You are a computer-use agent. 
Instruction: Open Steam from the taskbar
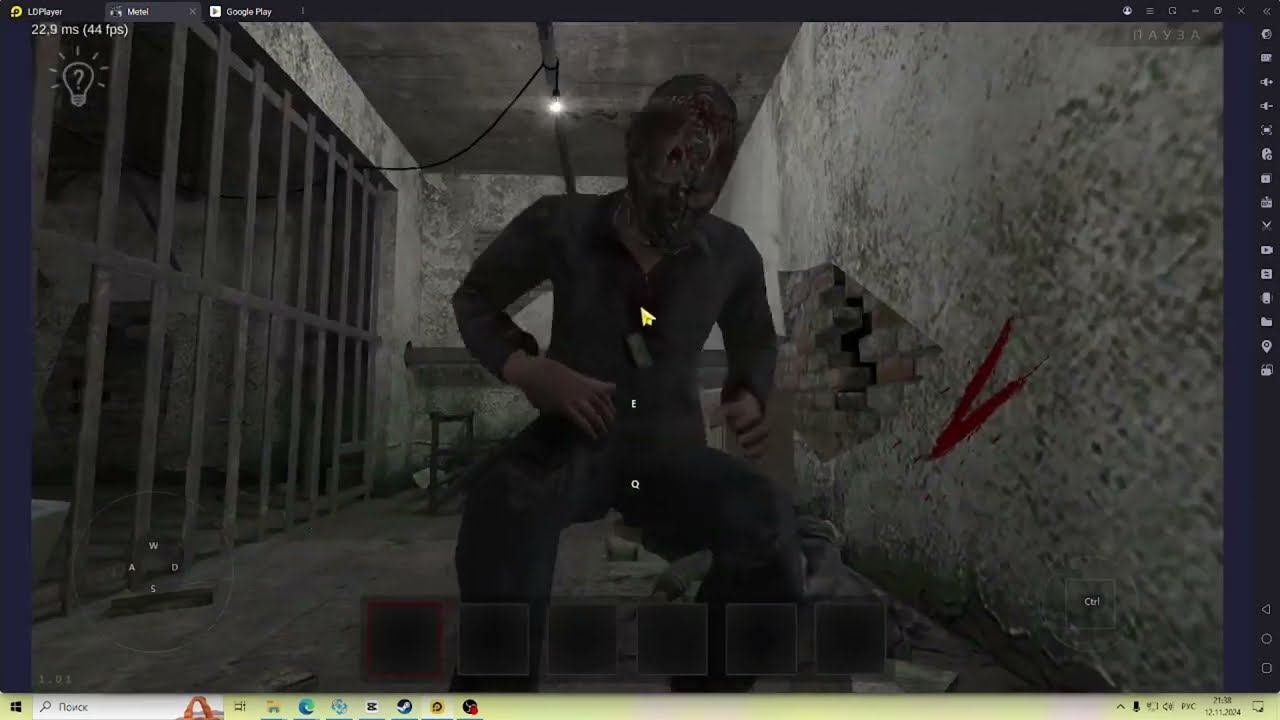(404, 707)
